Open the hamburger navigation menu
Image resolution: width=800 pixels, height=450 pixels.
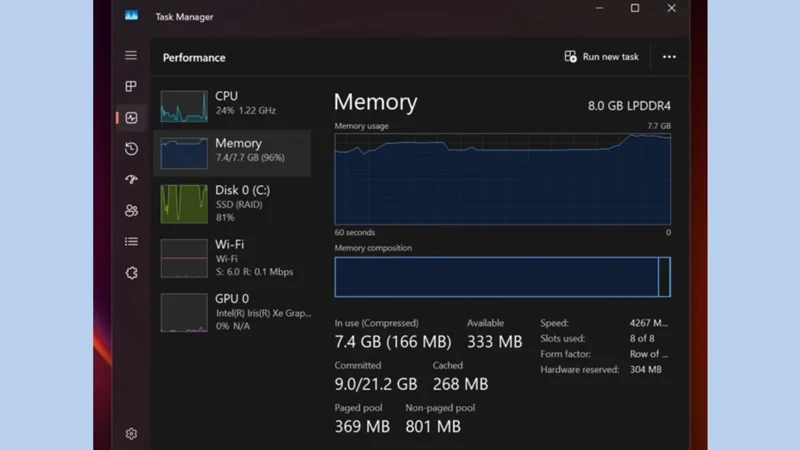[x=131, y=55]
